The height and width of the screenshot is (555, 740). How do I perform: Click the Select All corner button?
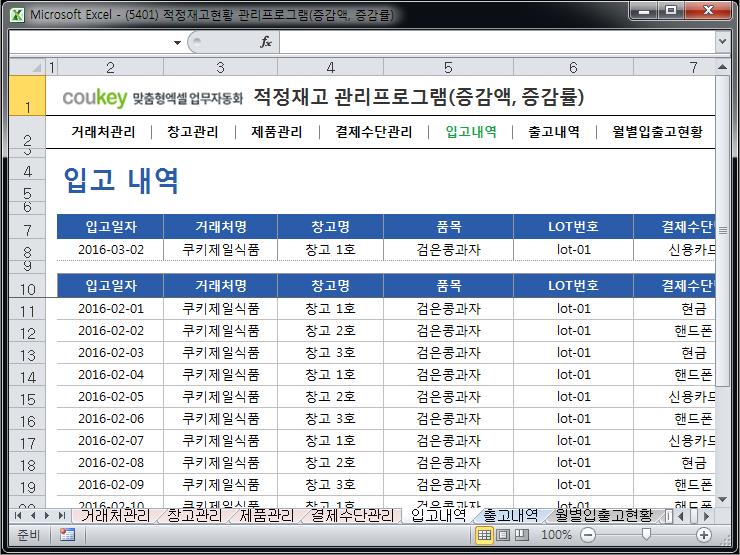(27, 67)
